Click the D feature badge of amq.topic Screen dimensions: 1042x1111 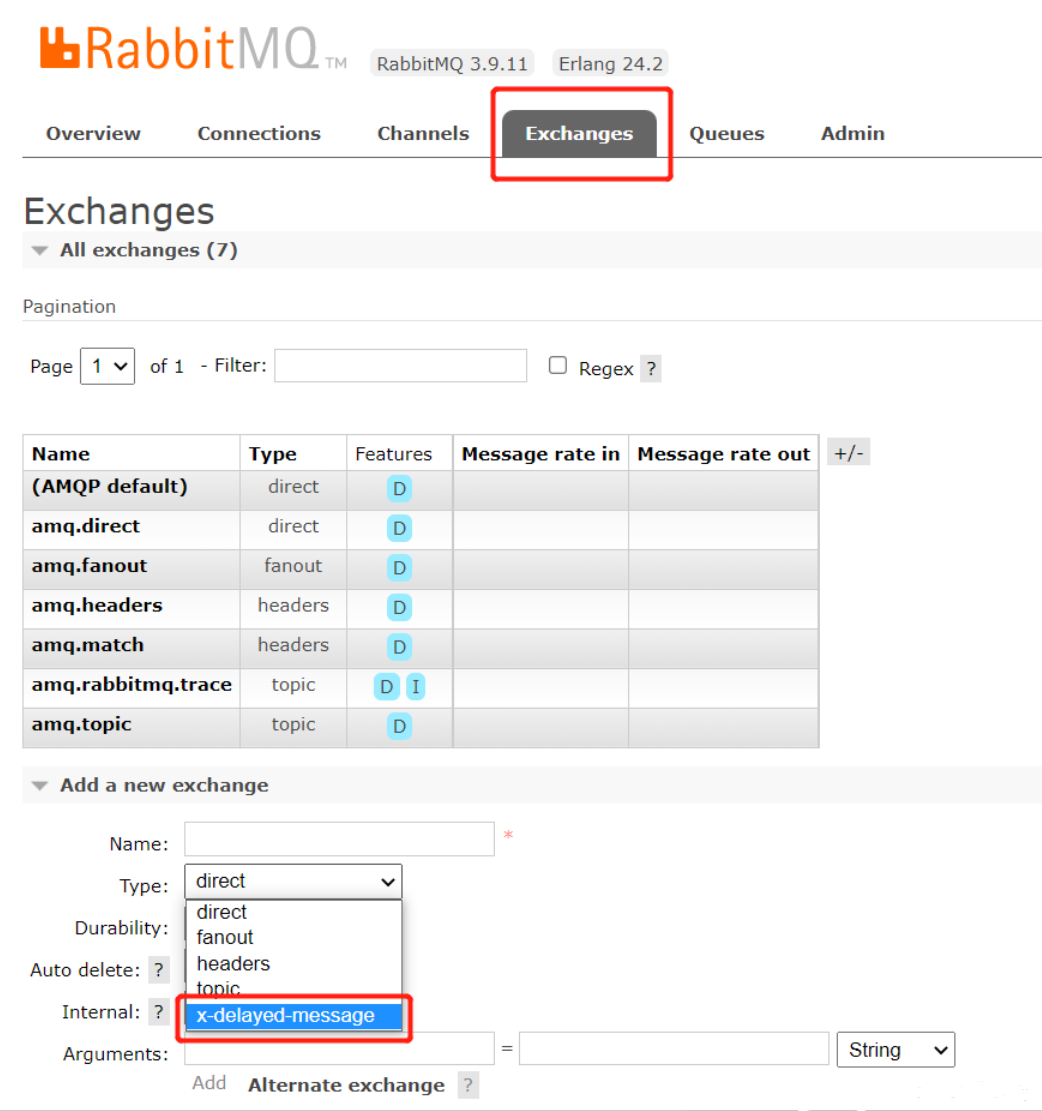(399, 727)
